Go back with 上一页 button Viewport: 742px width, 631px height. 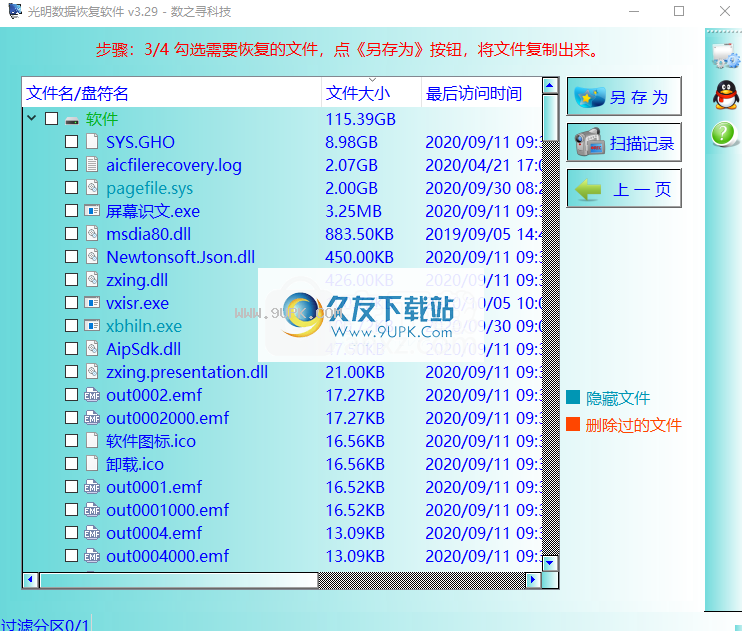tap(624, 188)
